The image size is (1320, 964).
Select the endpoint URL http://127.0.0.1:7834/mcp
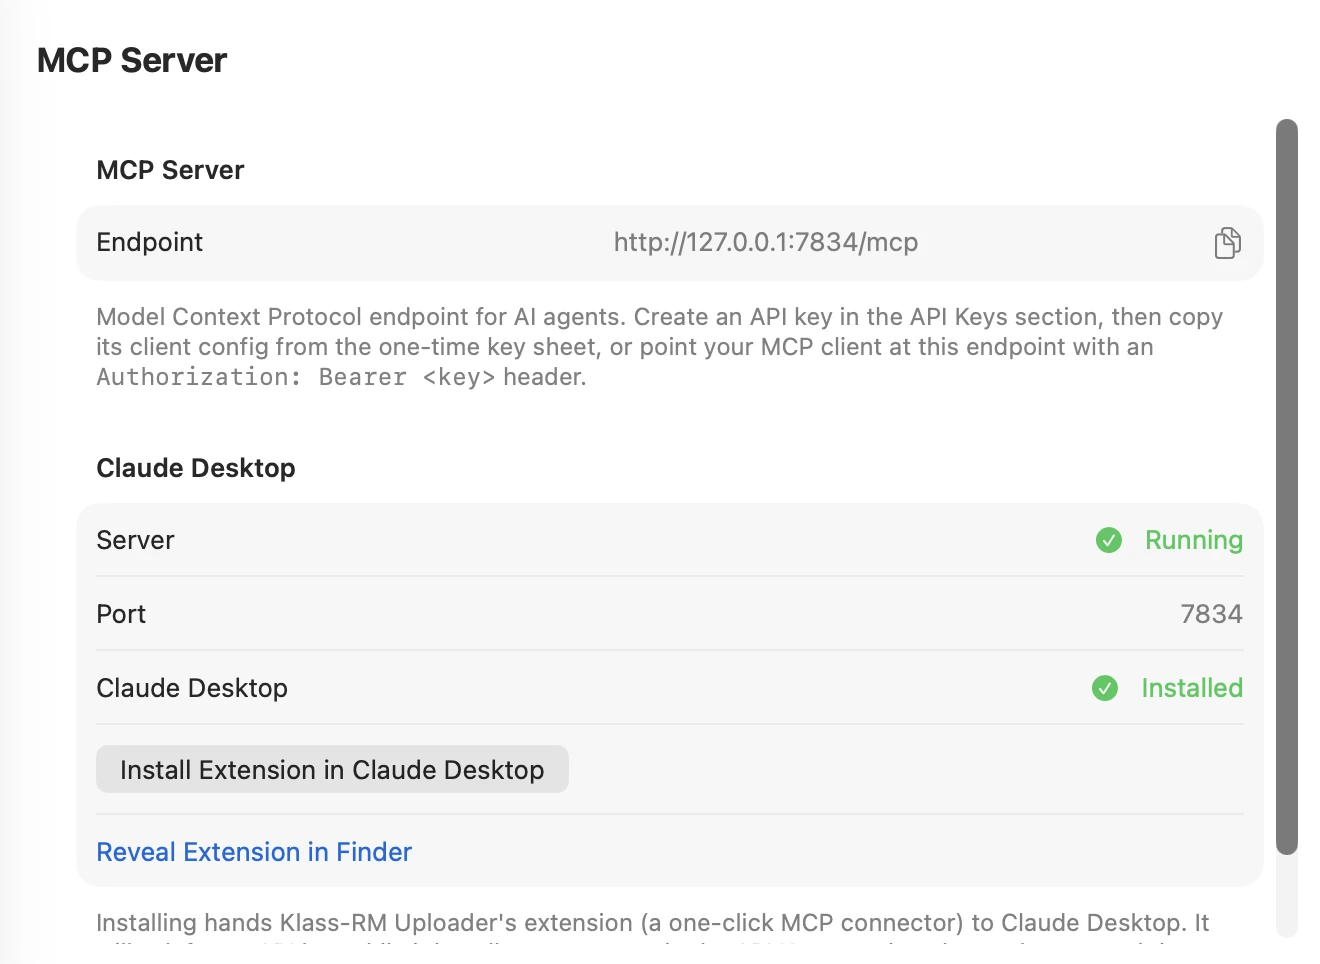click(766, 242)
